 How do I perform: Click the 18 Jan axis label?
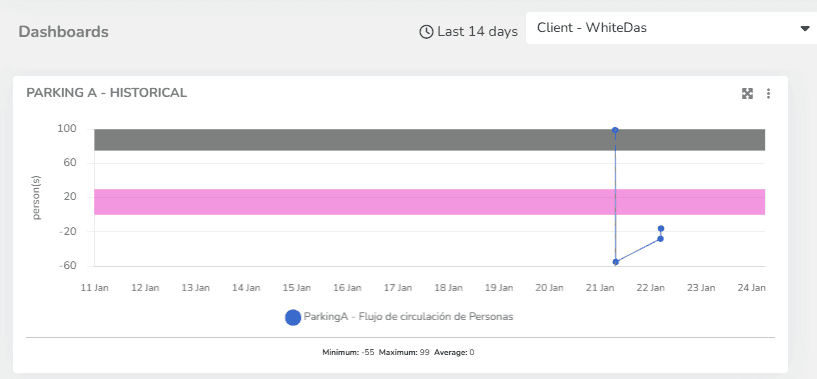[x=448, y=287]
